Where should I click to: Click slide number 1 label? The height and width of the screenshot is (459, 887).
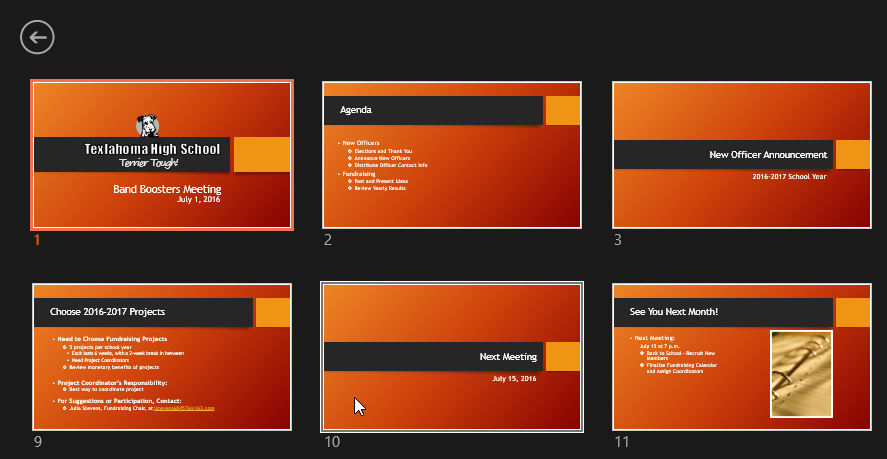pos(37,240)
